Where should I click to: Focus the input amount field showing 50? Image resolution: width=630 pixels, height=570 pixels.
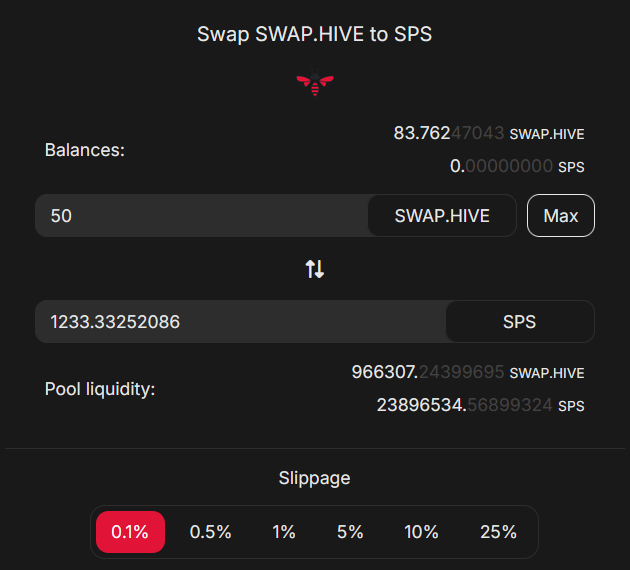[x=202, y=216]
